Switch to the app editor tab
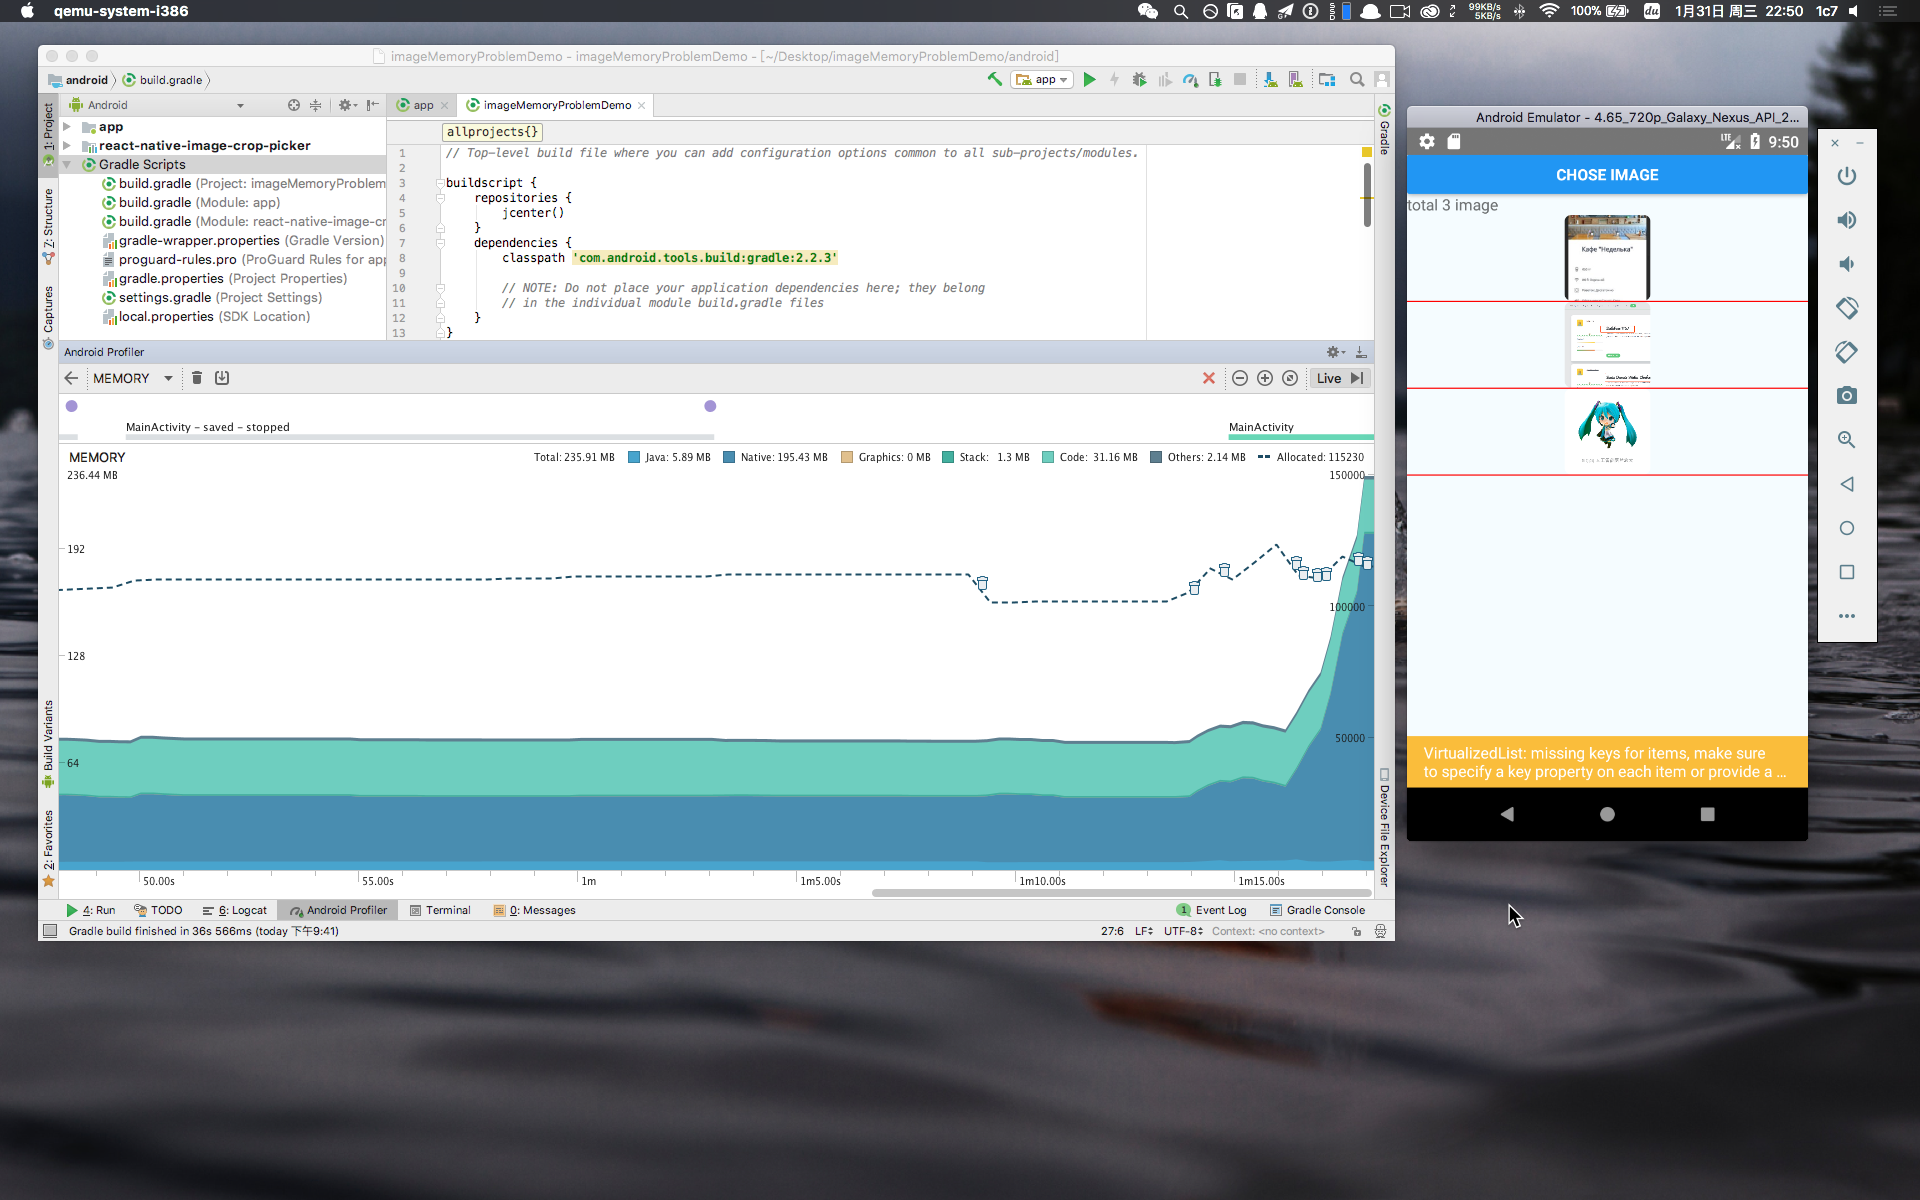Viewport: 1920px width, 1200px height. pyautogui.click(x=422, y=105)
